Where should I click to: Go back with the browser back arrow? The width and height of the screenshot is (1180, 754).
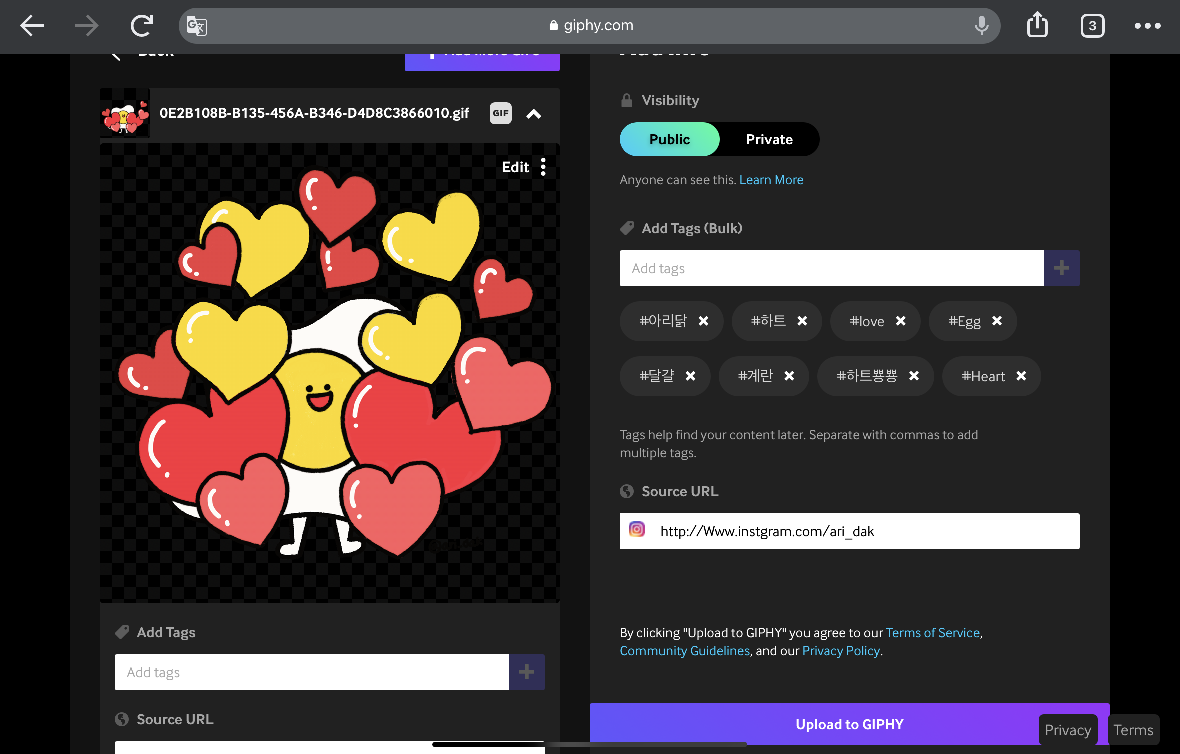(32, 26)
